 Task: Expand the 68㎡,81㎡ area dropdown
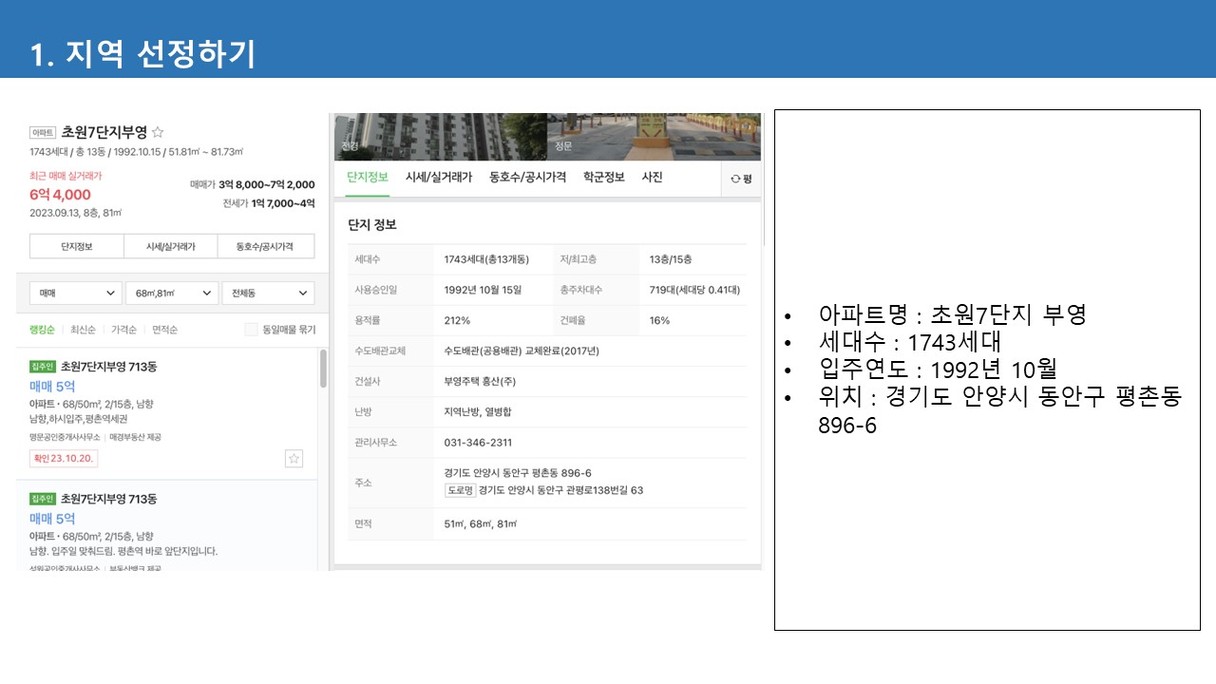[x=171, y=293]
